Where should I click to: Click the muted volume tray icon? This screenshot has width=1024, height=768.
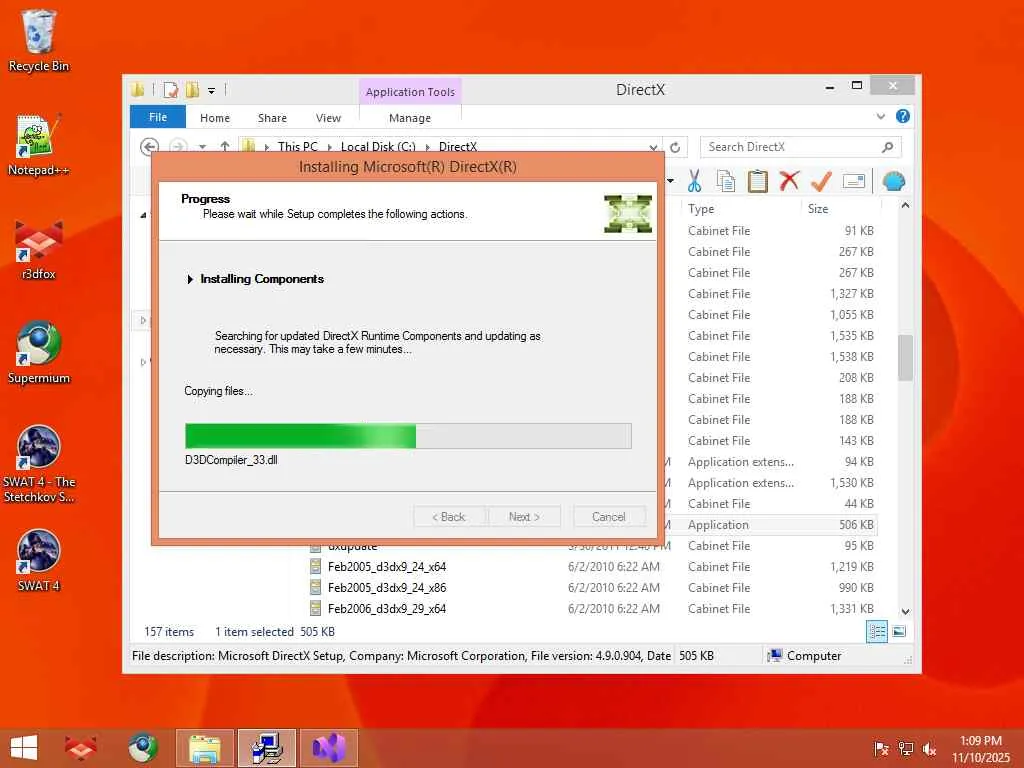coord(929,749)
